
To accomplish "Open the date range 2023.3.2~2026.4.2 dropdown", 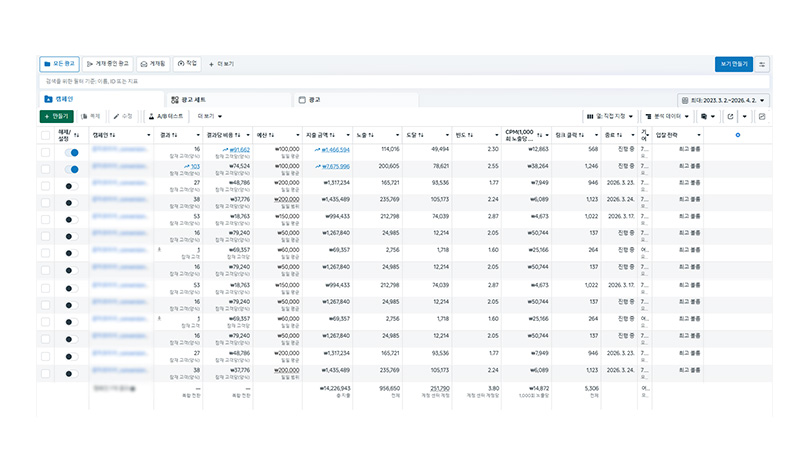I will pyautogui.click(x=723, y=100).
